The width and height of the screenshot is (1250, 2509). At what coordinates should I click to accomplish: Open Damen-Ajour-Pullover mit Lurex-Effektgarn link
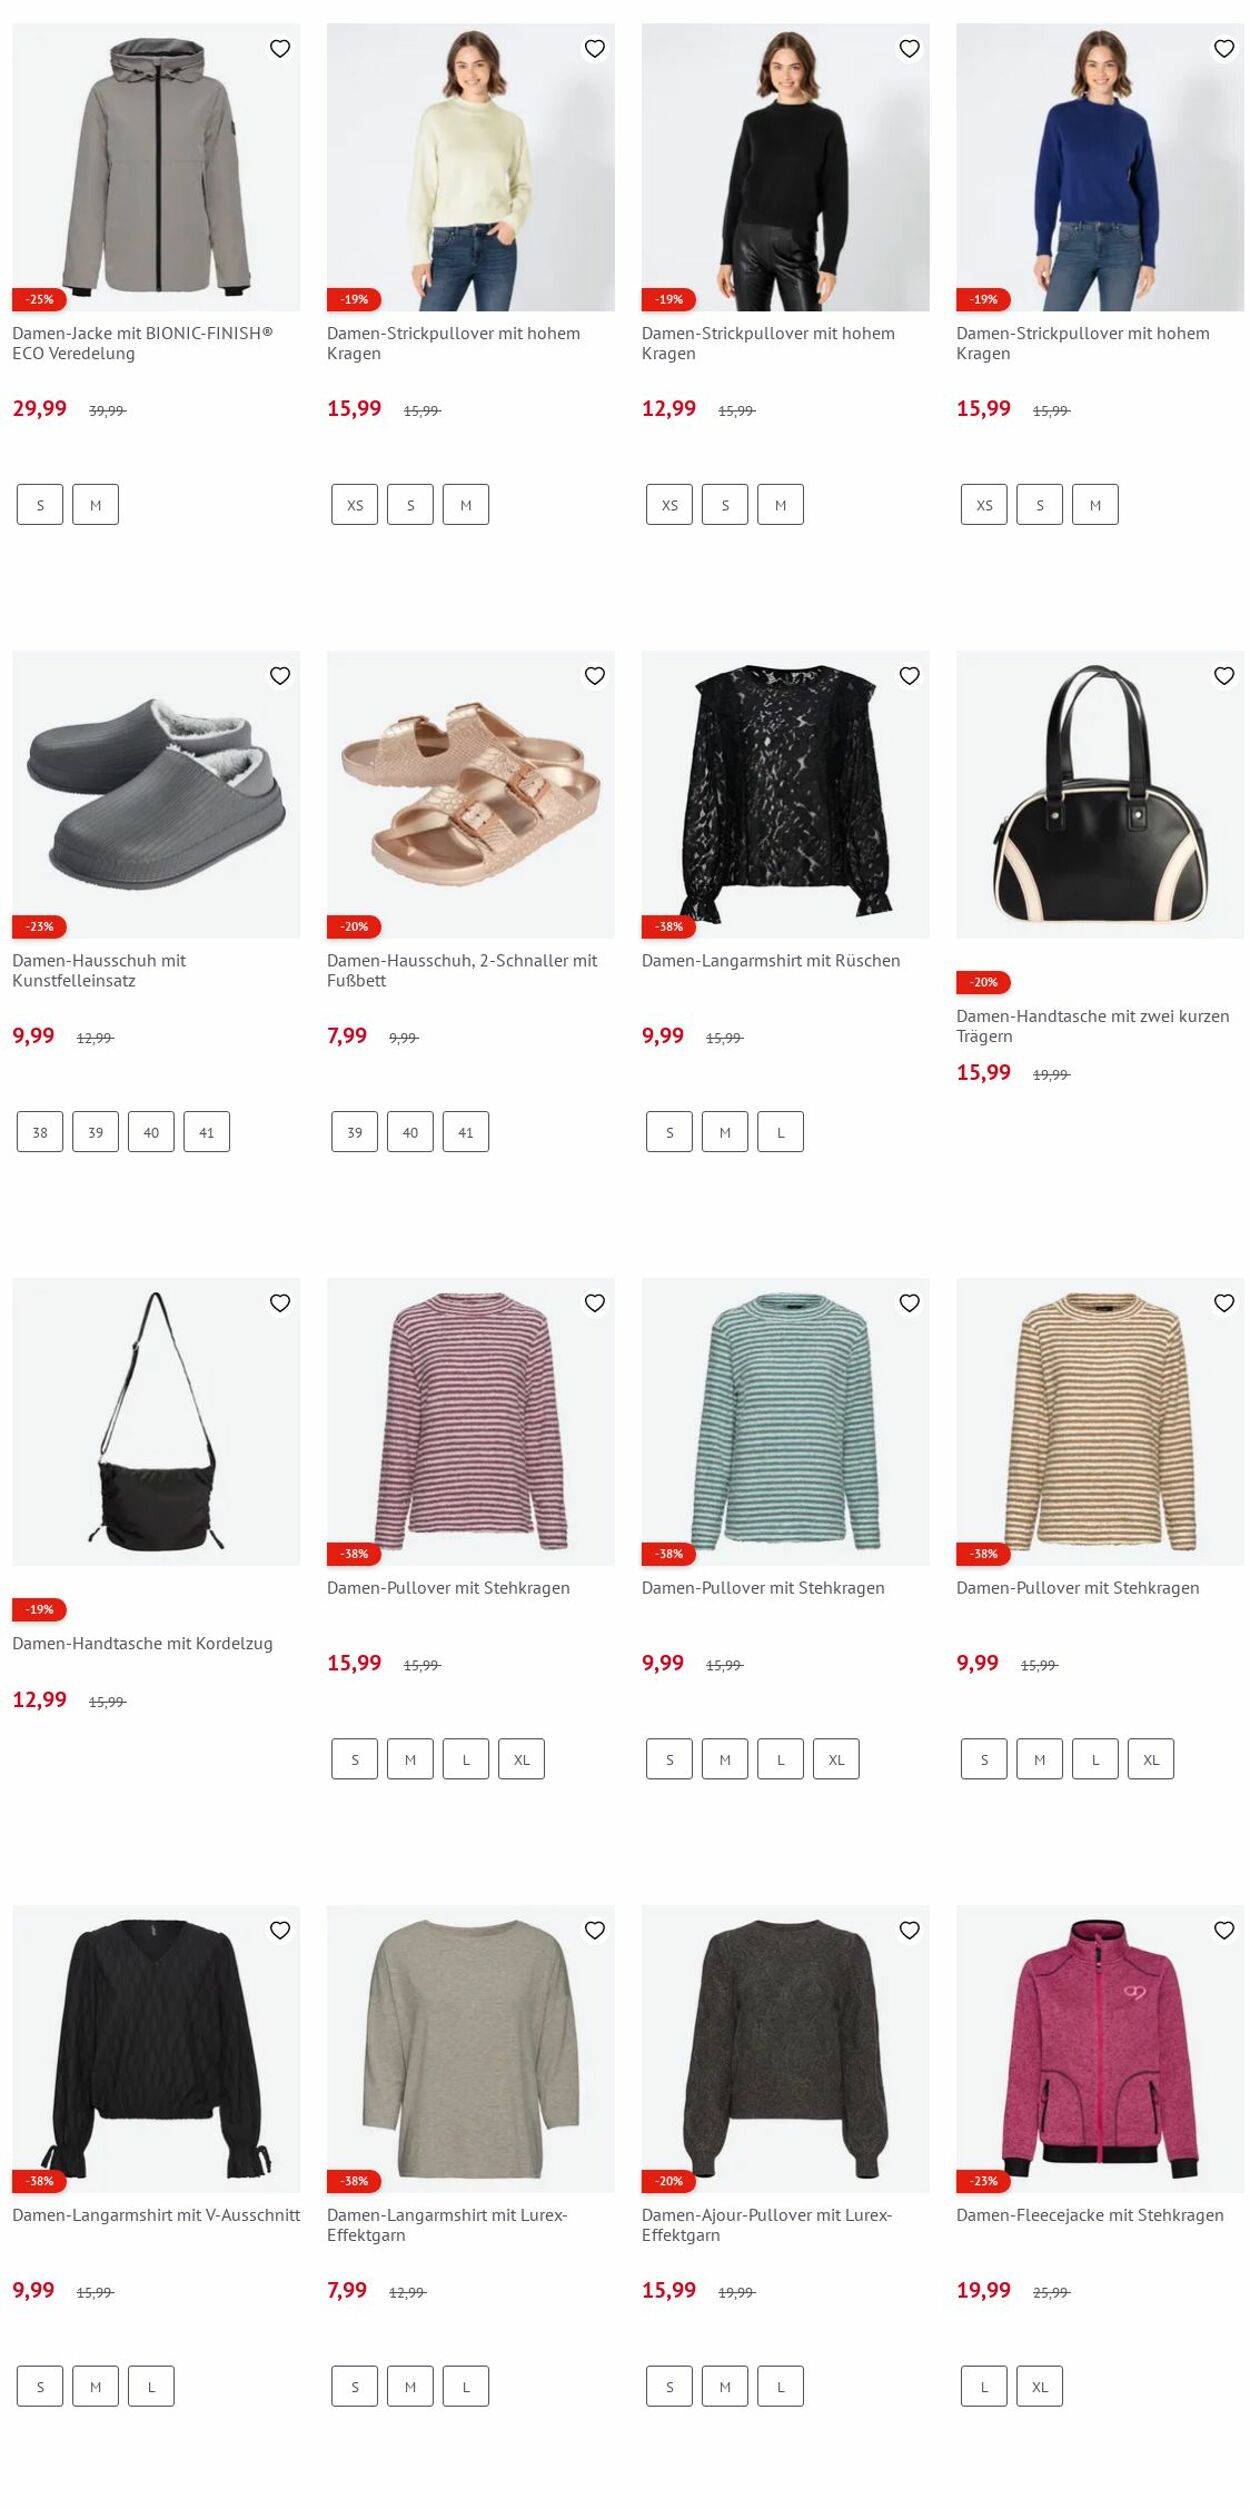click(767, 2224)
